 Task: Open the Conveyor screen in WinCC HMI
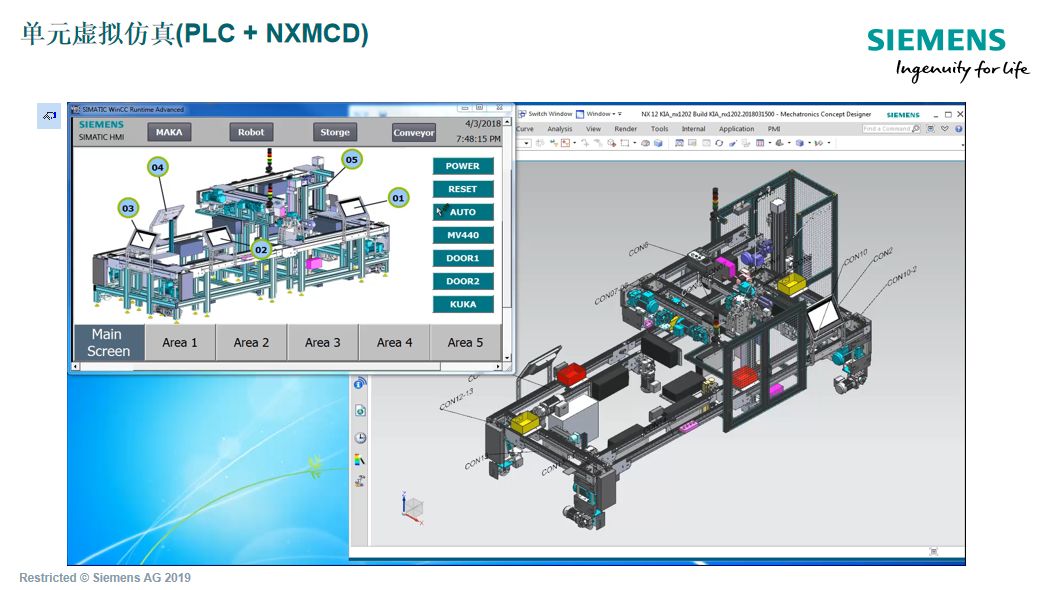coord(414,132)
